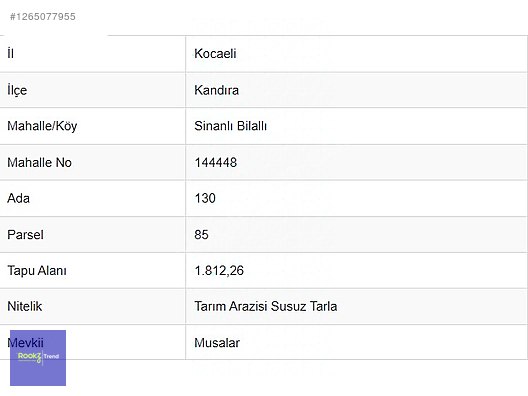Screen dimensions: 528x396
Task: Click the Kocaeli province value
Action: [215, 54]
